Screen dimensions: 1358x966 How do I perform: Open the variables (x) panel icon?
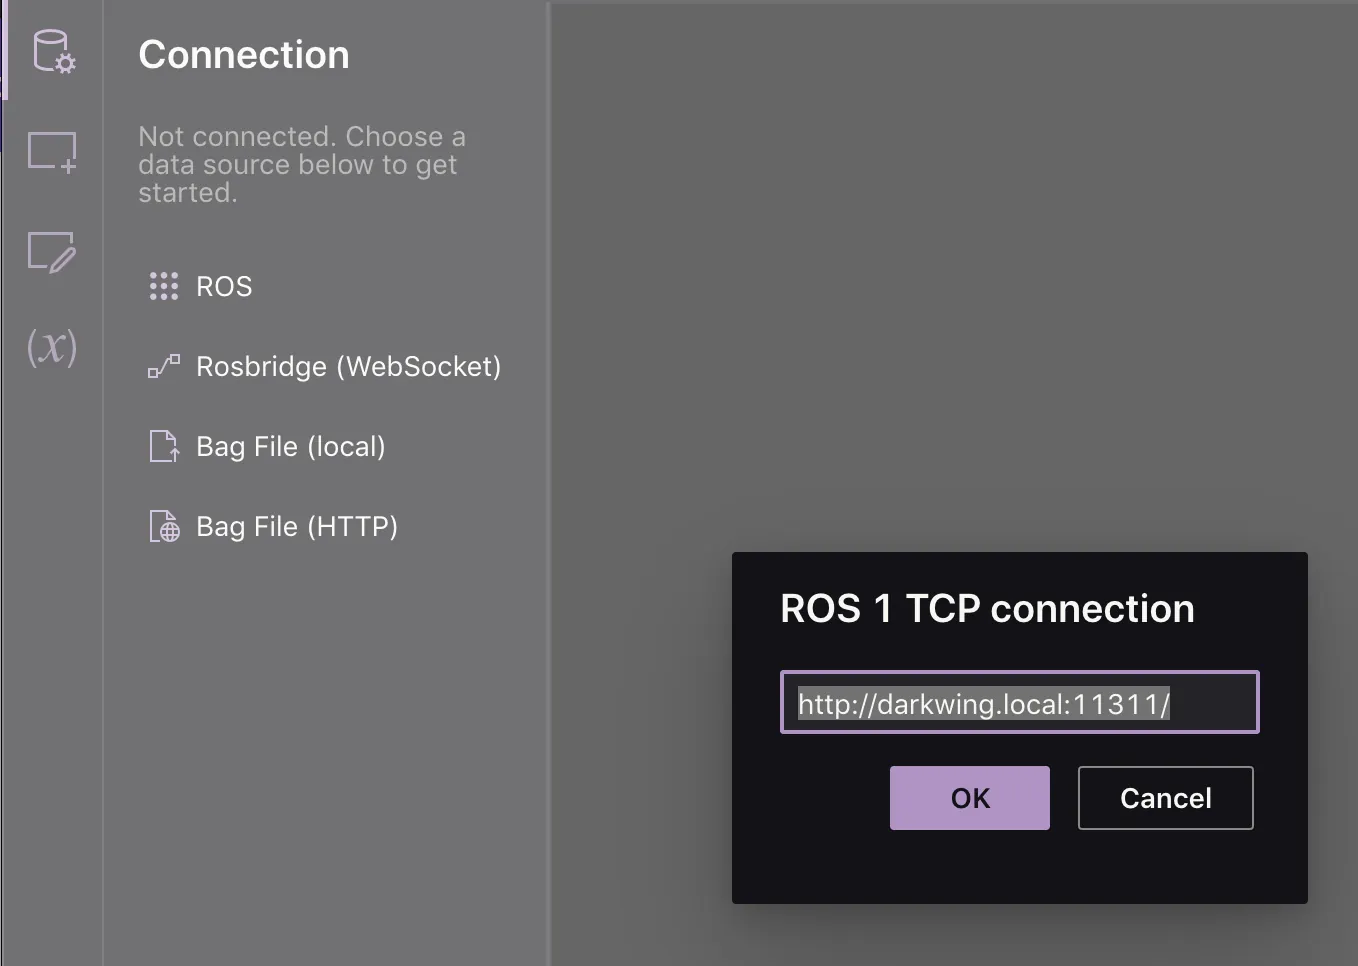pyautogui.click(x=52, y=348)
